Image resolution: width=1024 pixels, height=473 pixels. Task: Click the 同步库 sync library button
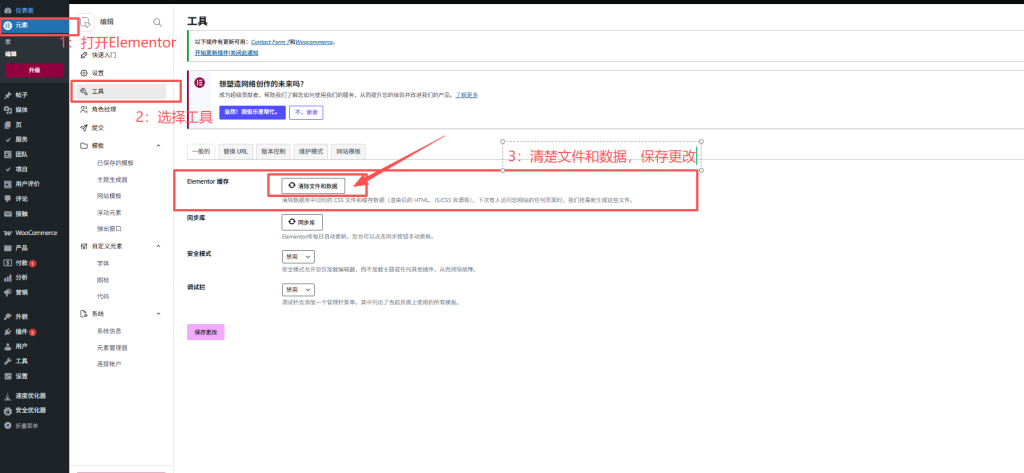(x=302, y=222)
